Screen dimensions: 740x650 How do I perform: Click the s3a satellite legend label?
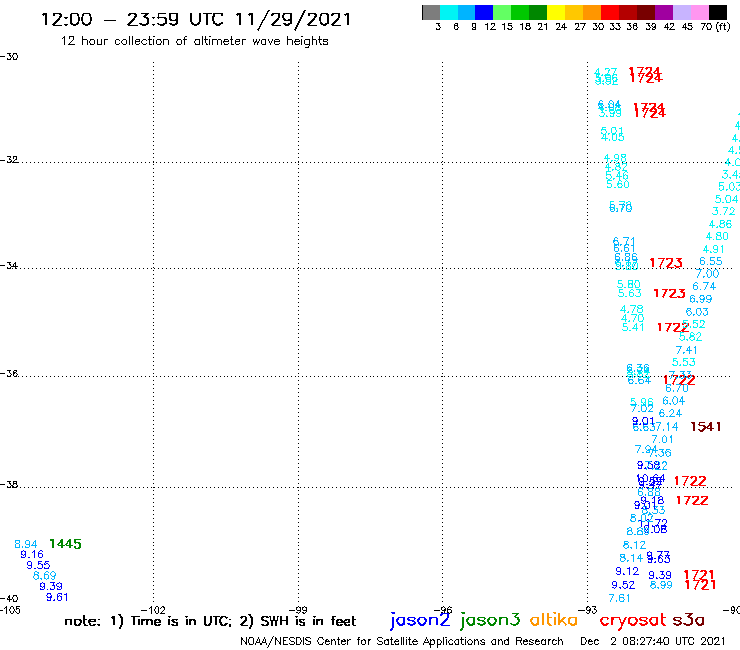(688, 621)
